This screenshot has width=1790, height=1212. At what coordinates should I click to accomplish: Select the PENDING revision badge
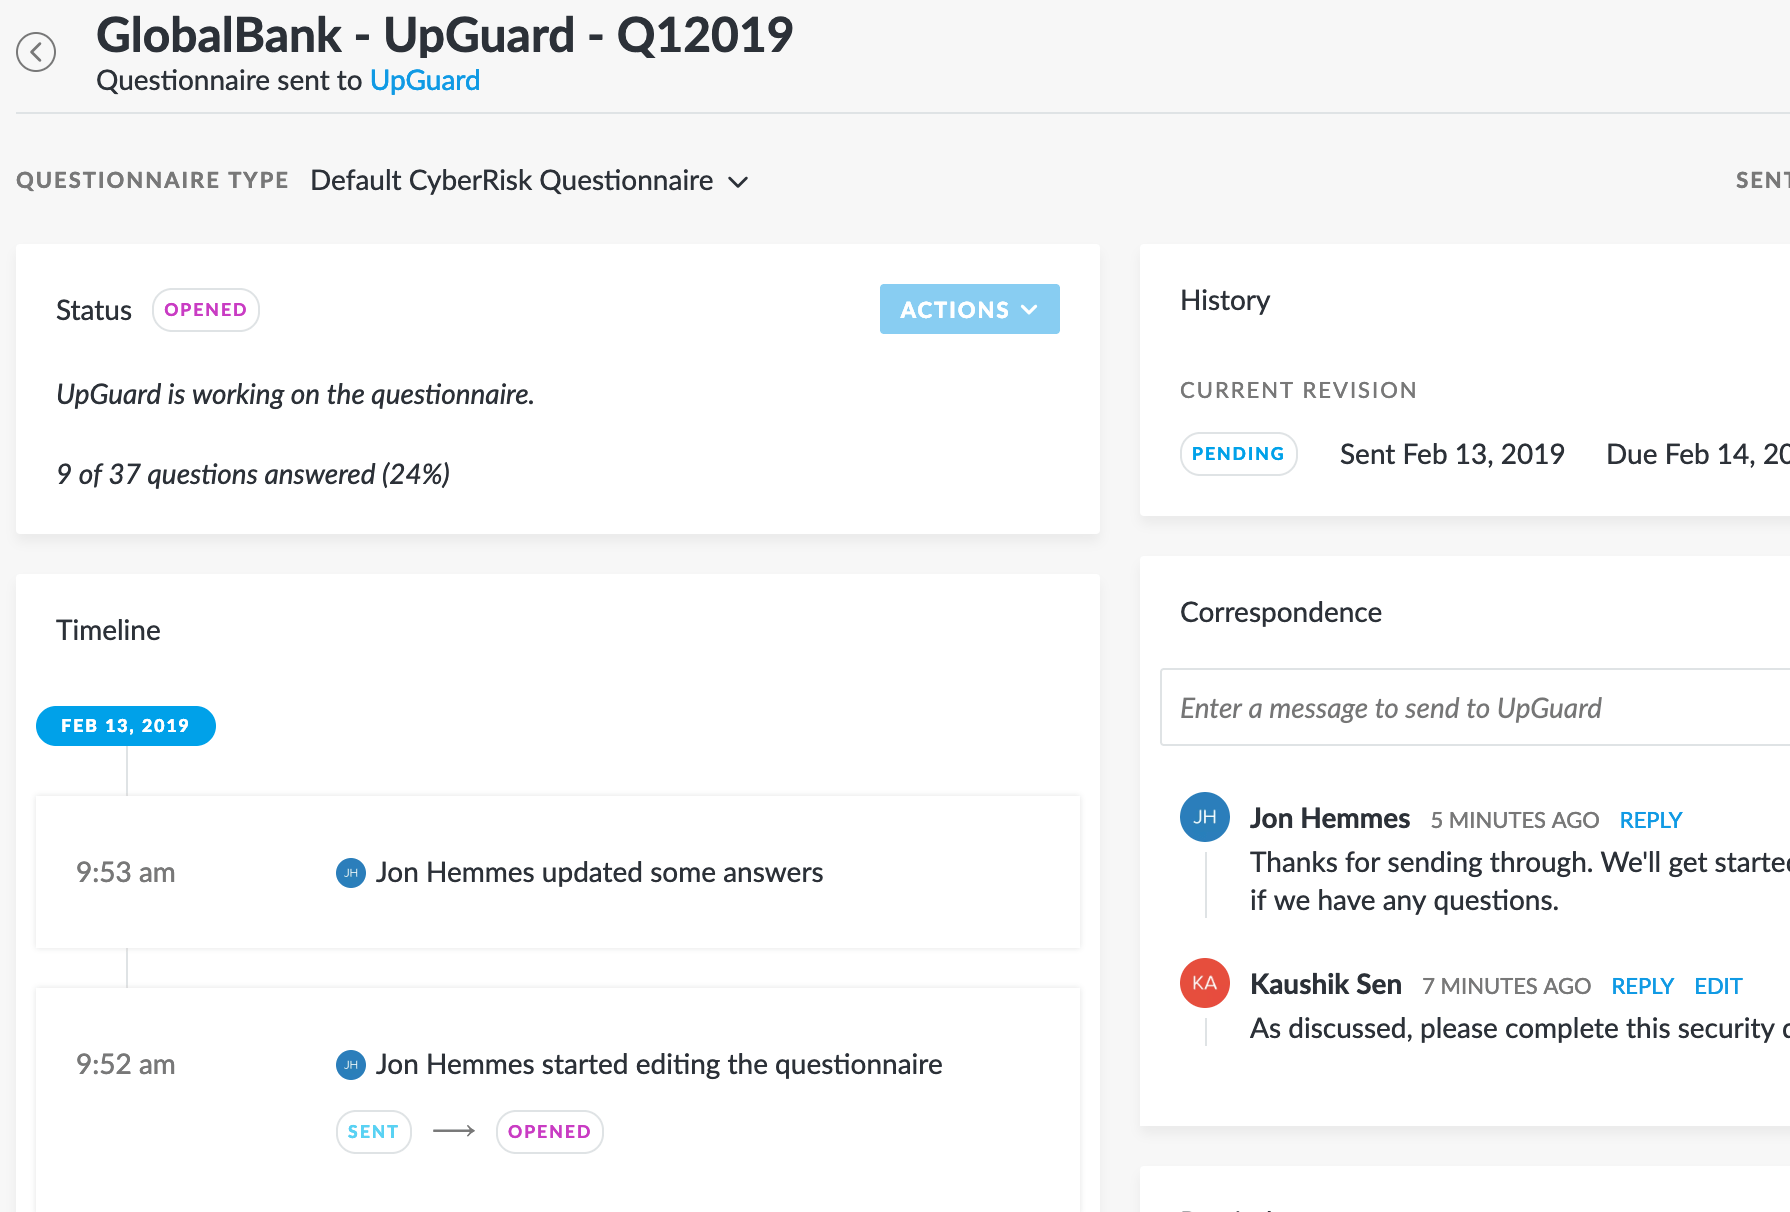1238,454
